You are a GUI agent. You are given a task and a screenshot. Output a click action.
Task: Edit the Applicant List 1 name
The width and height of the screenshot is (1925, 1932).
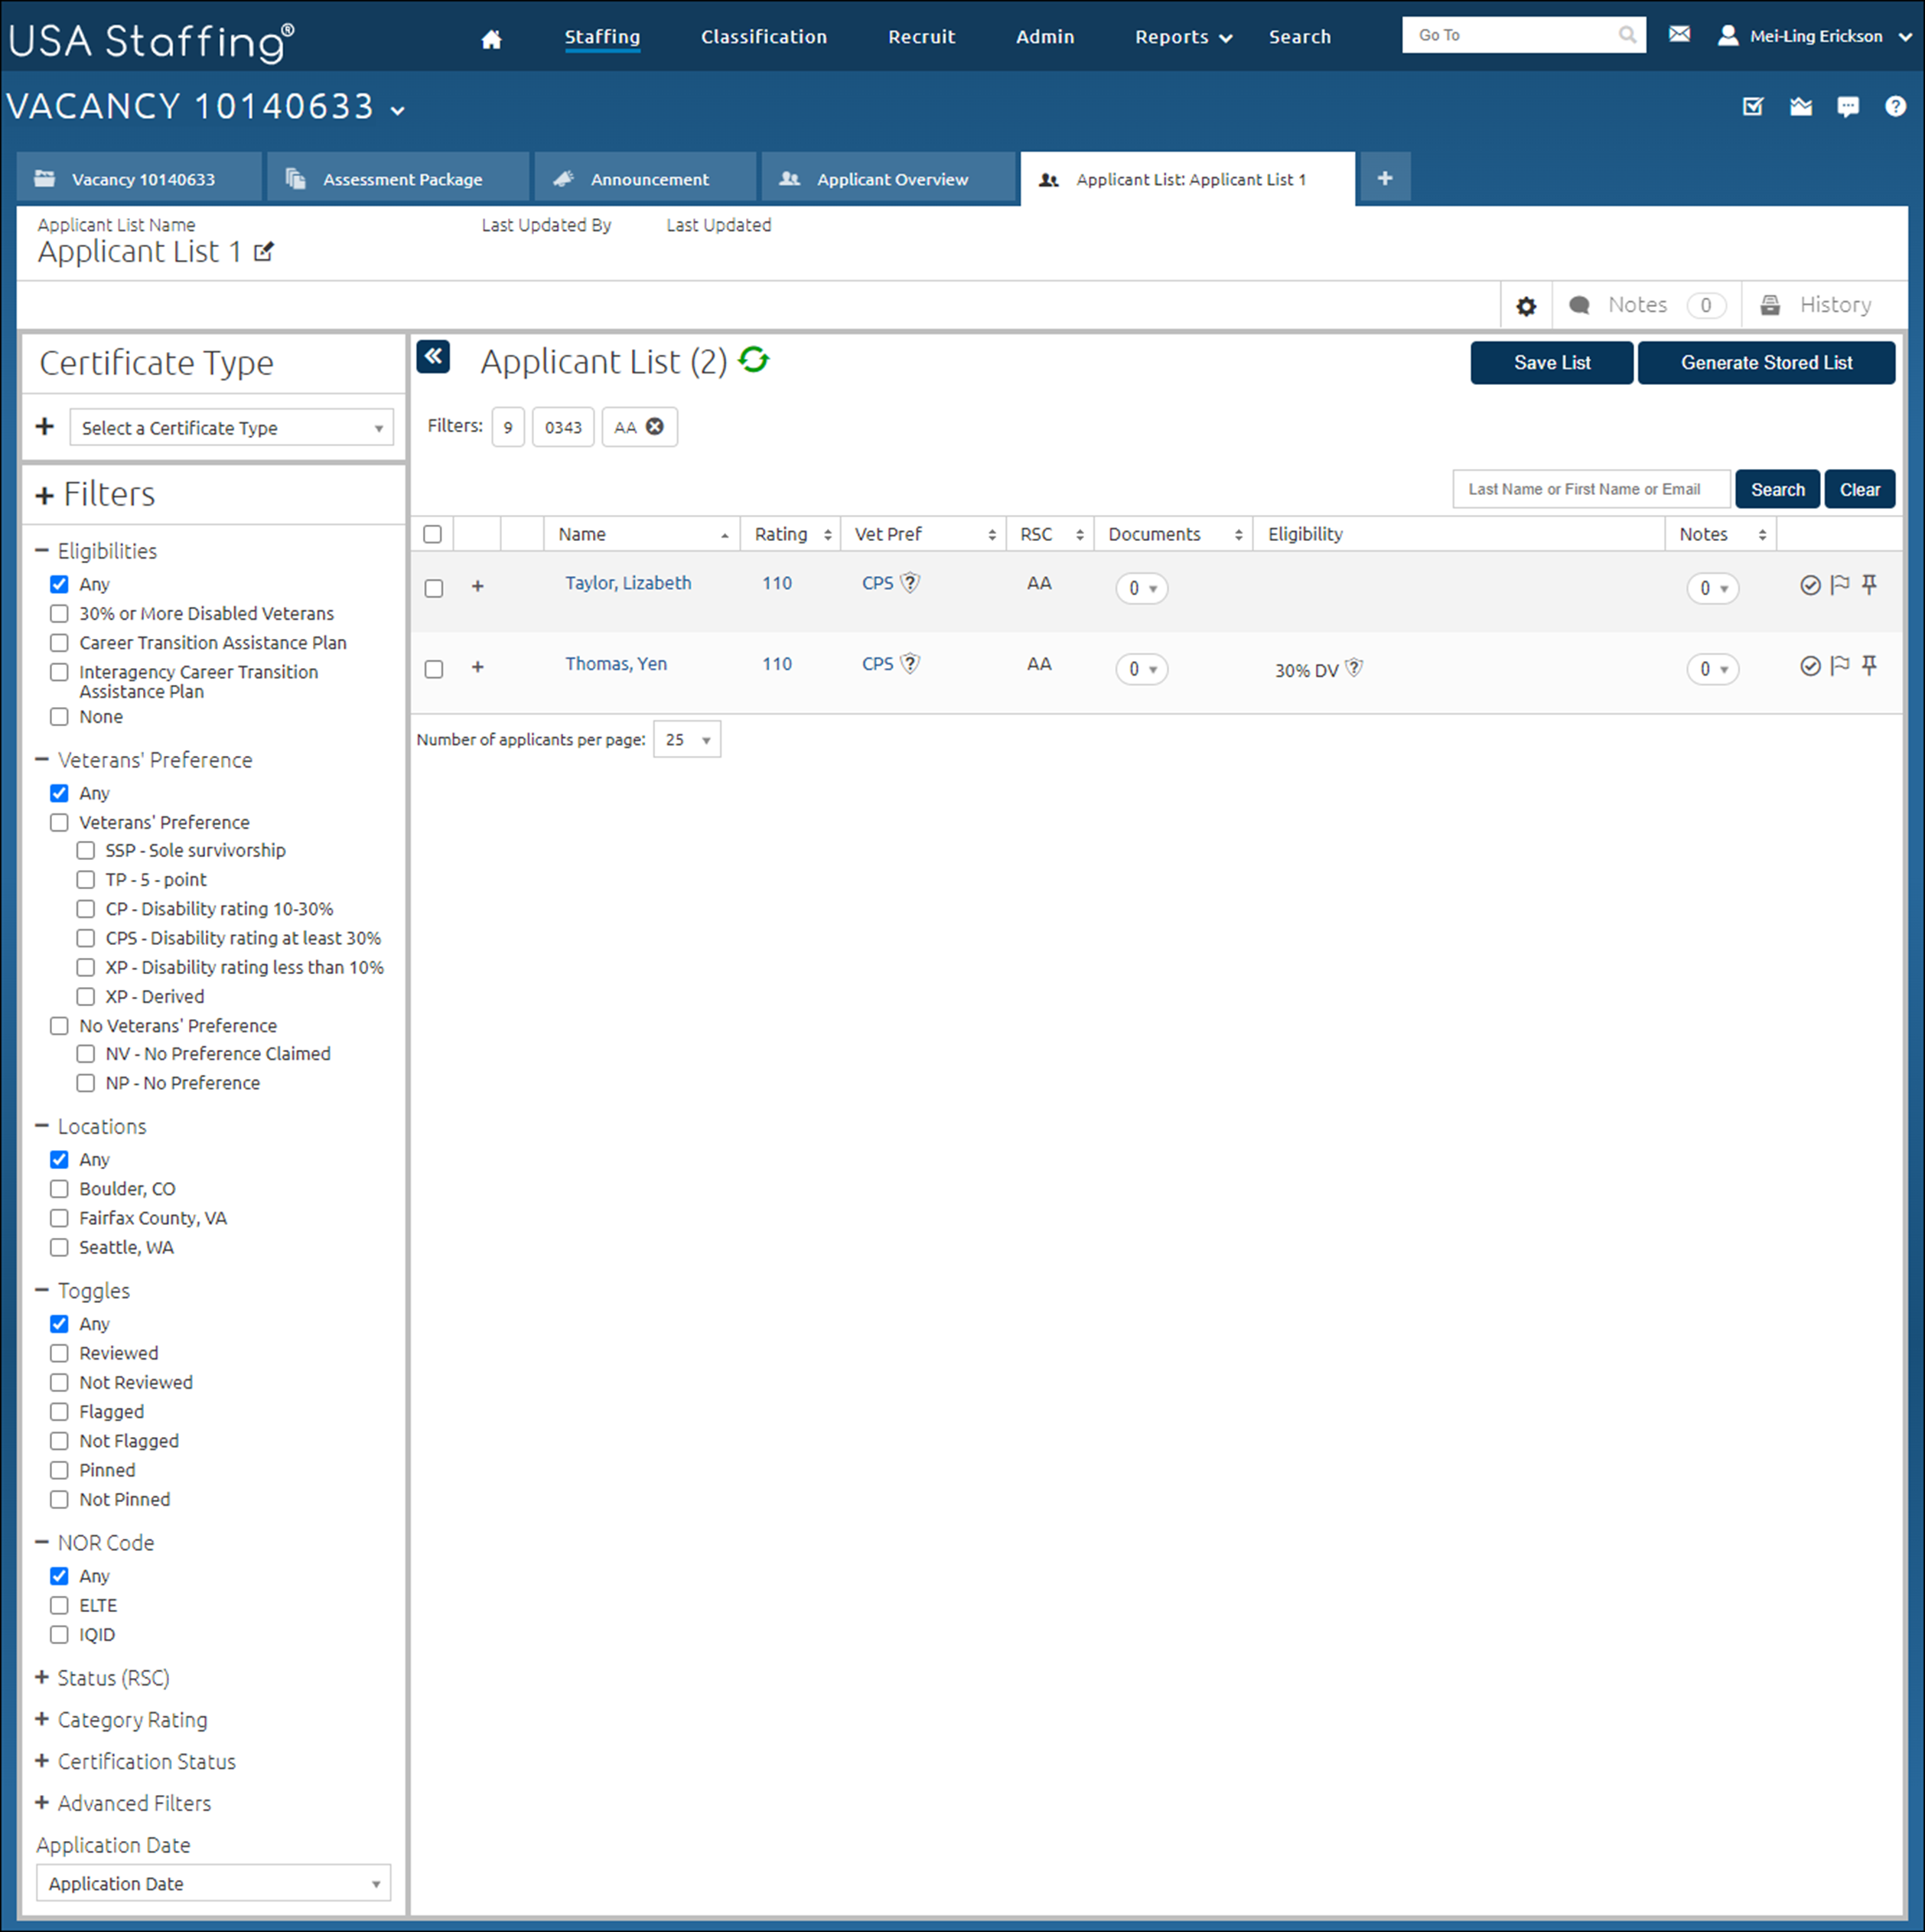coord(264,252)
